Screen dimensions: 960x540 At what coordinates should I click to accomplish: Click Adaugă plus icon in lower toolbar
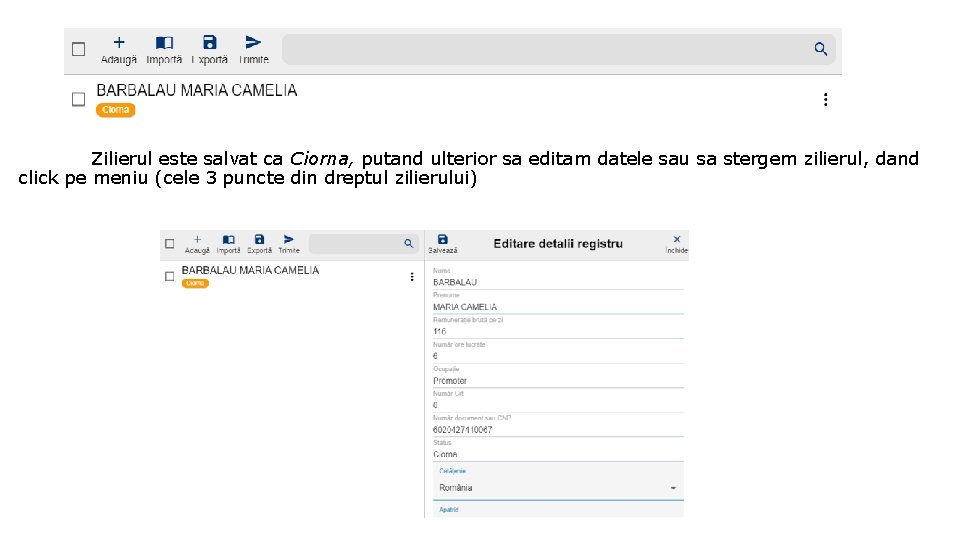tap(197, 239)
